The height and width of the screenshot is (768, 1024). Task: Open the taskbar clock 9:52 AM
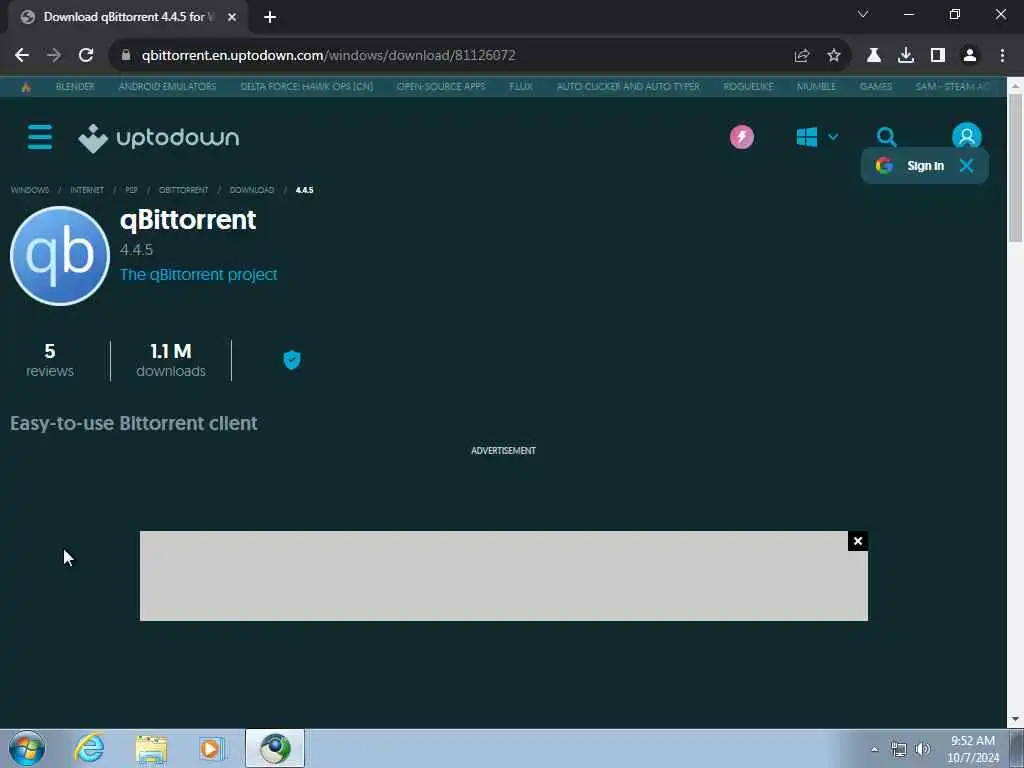tap(972, 749)
